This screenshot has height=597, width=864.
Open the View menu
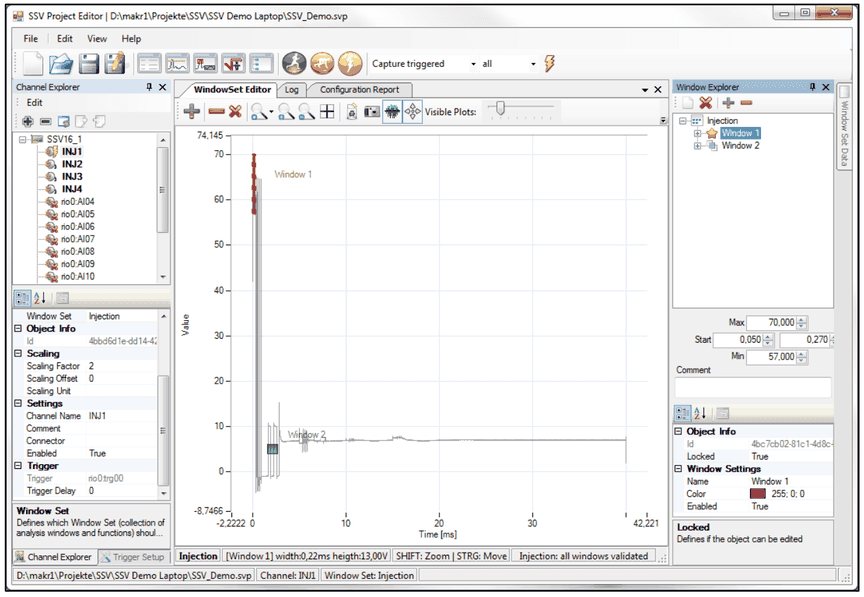[x=97, y=39]
